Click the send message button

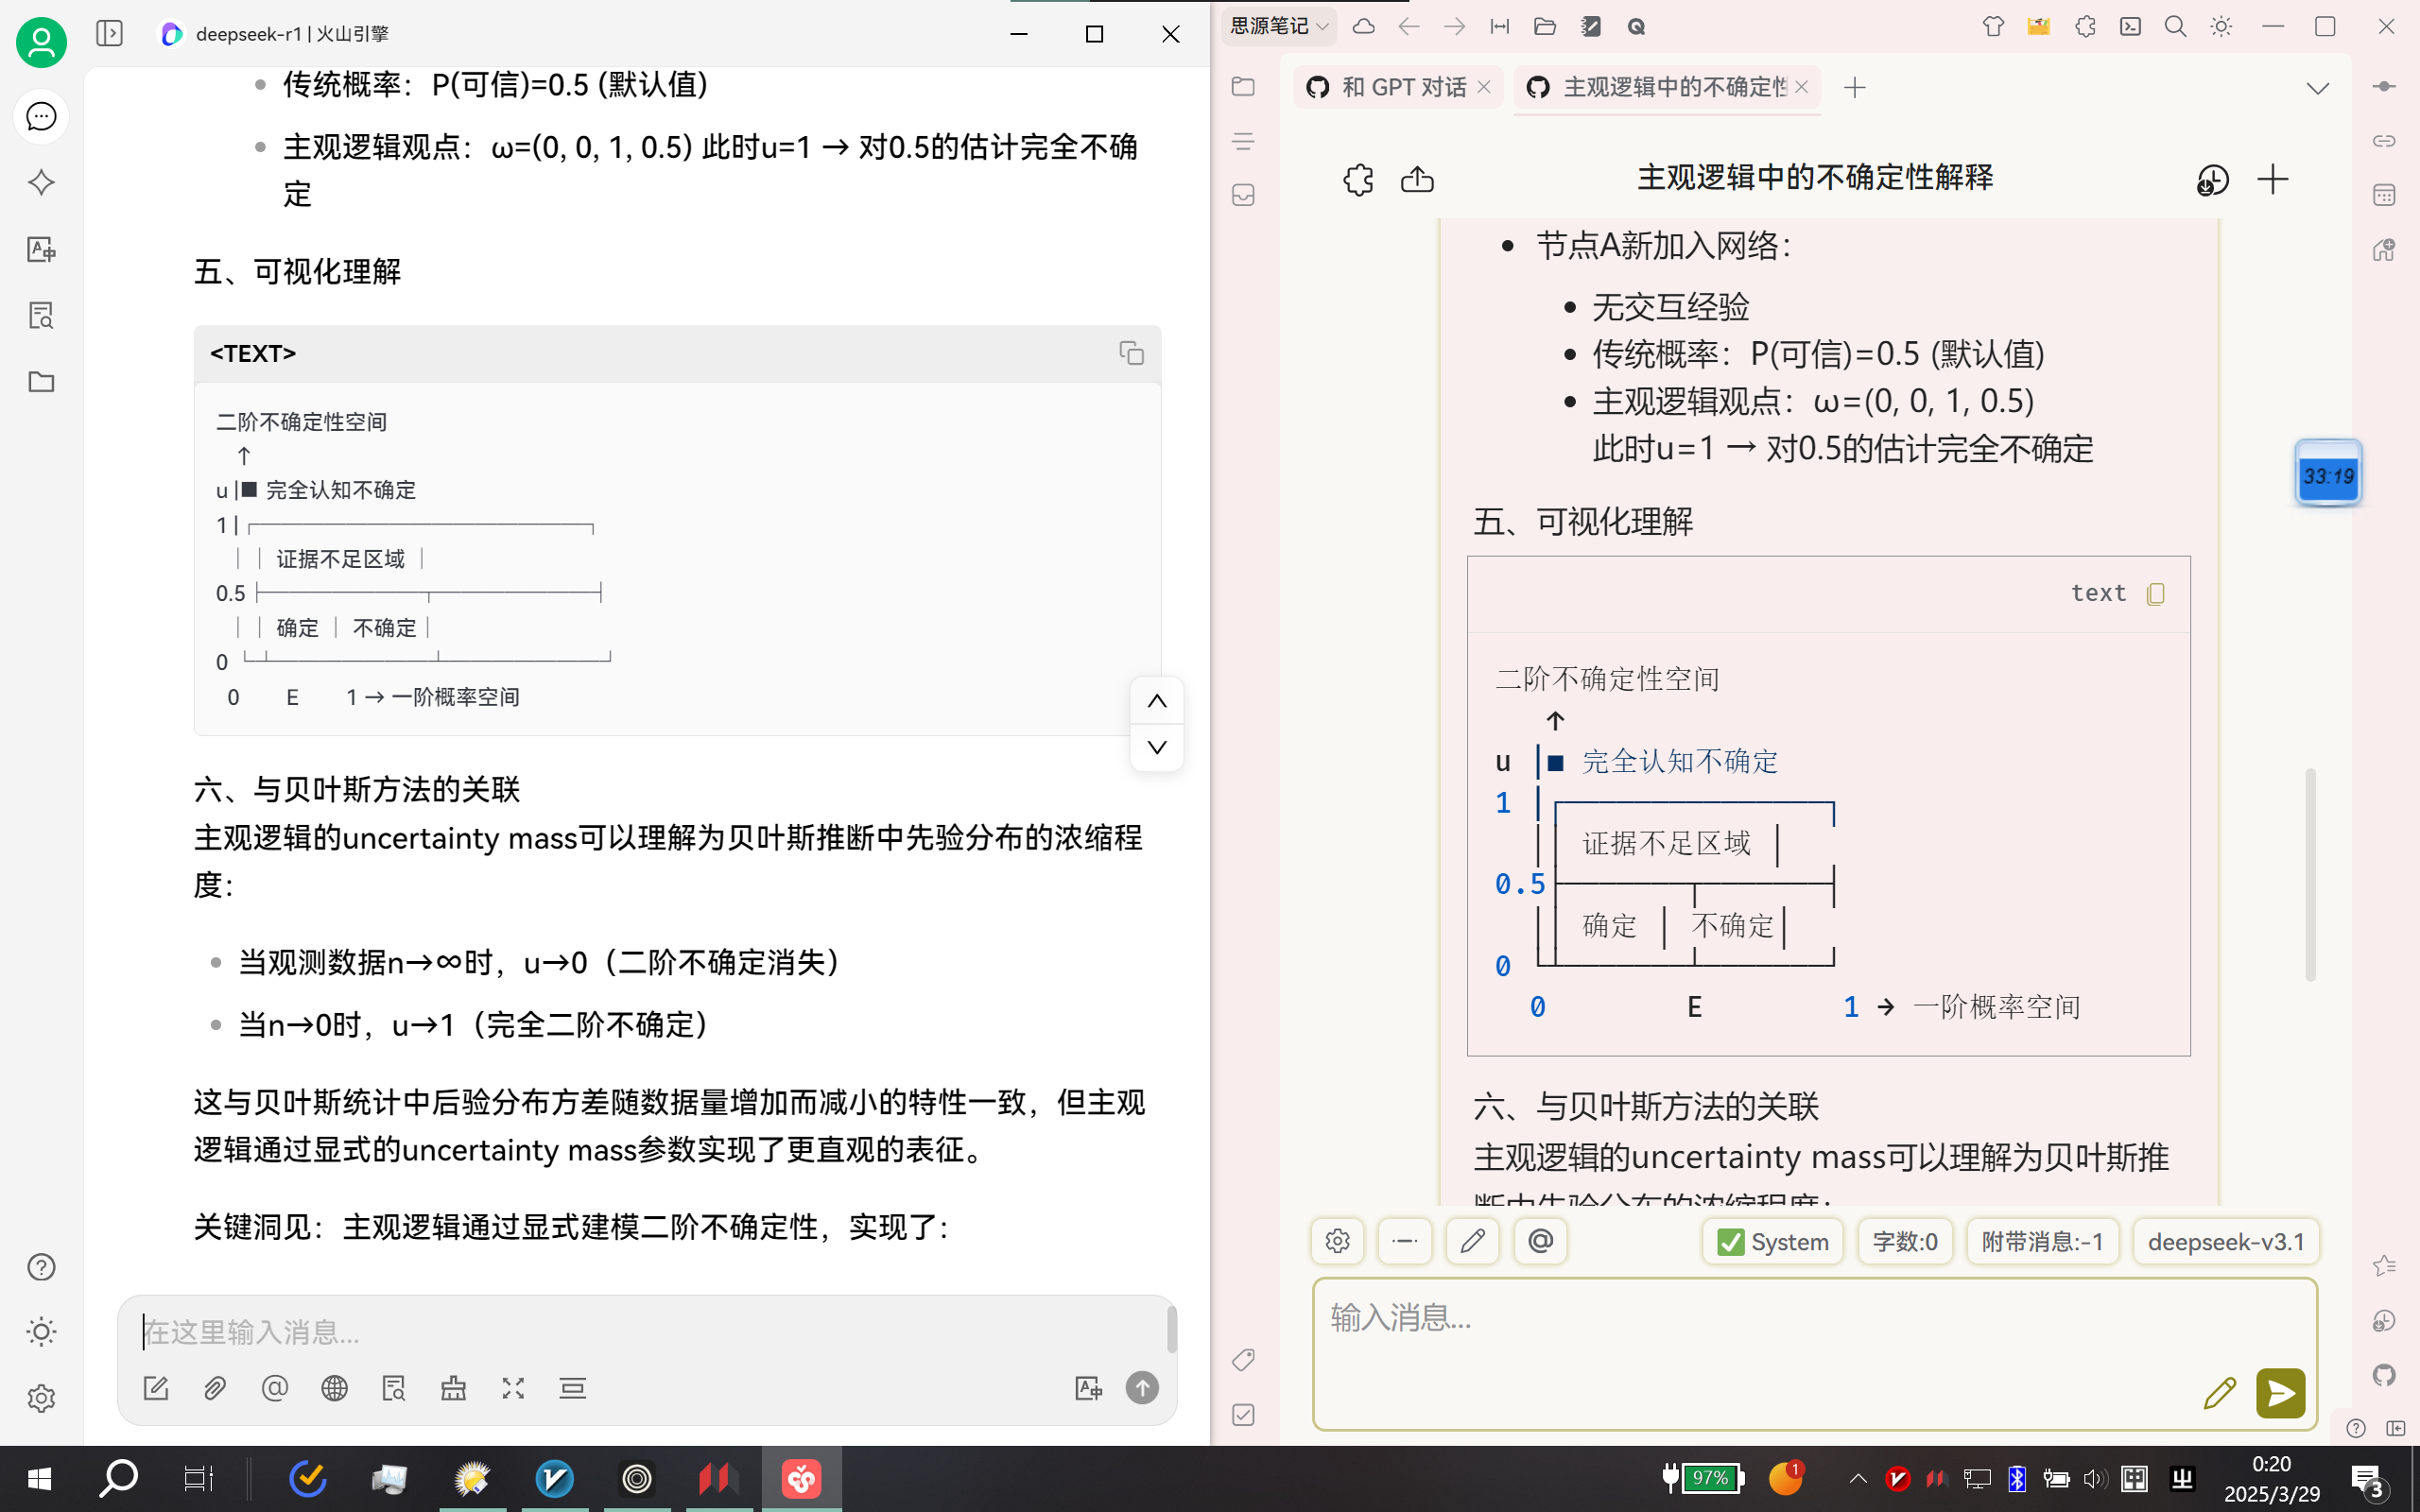pos(2280,1392)
